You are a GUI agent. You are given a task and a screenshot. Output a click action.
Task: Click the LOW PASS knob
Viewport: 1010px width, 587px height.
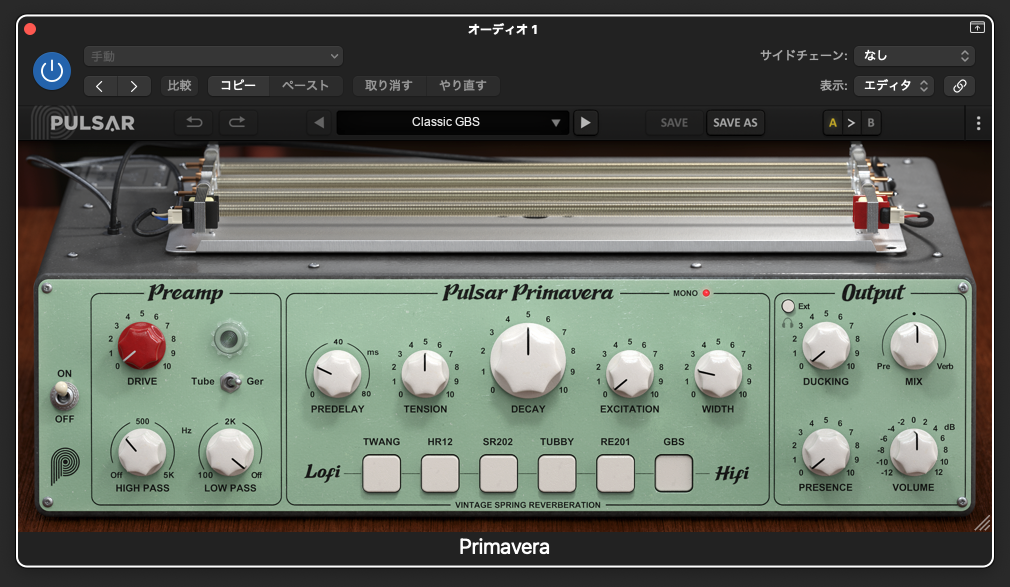click(230, 452)
